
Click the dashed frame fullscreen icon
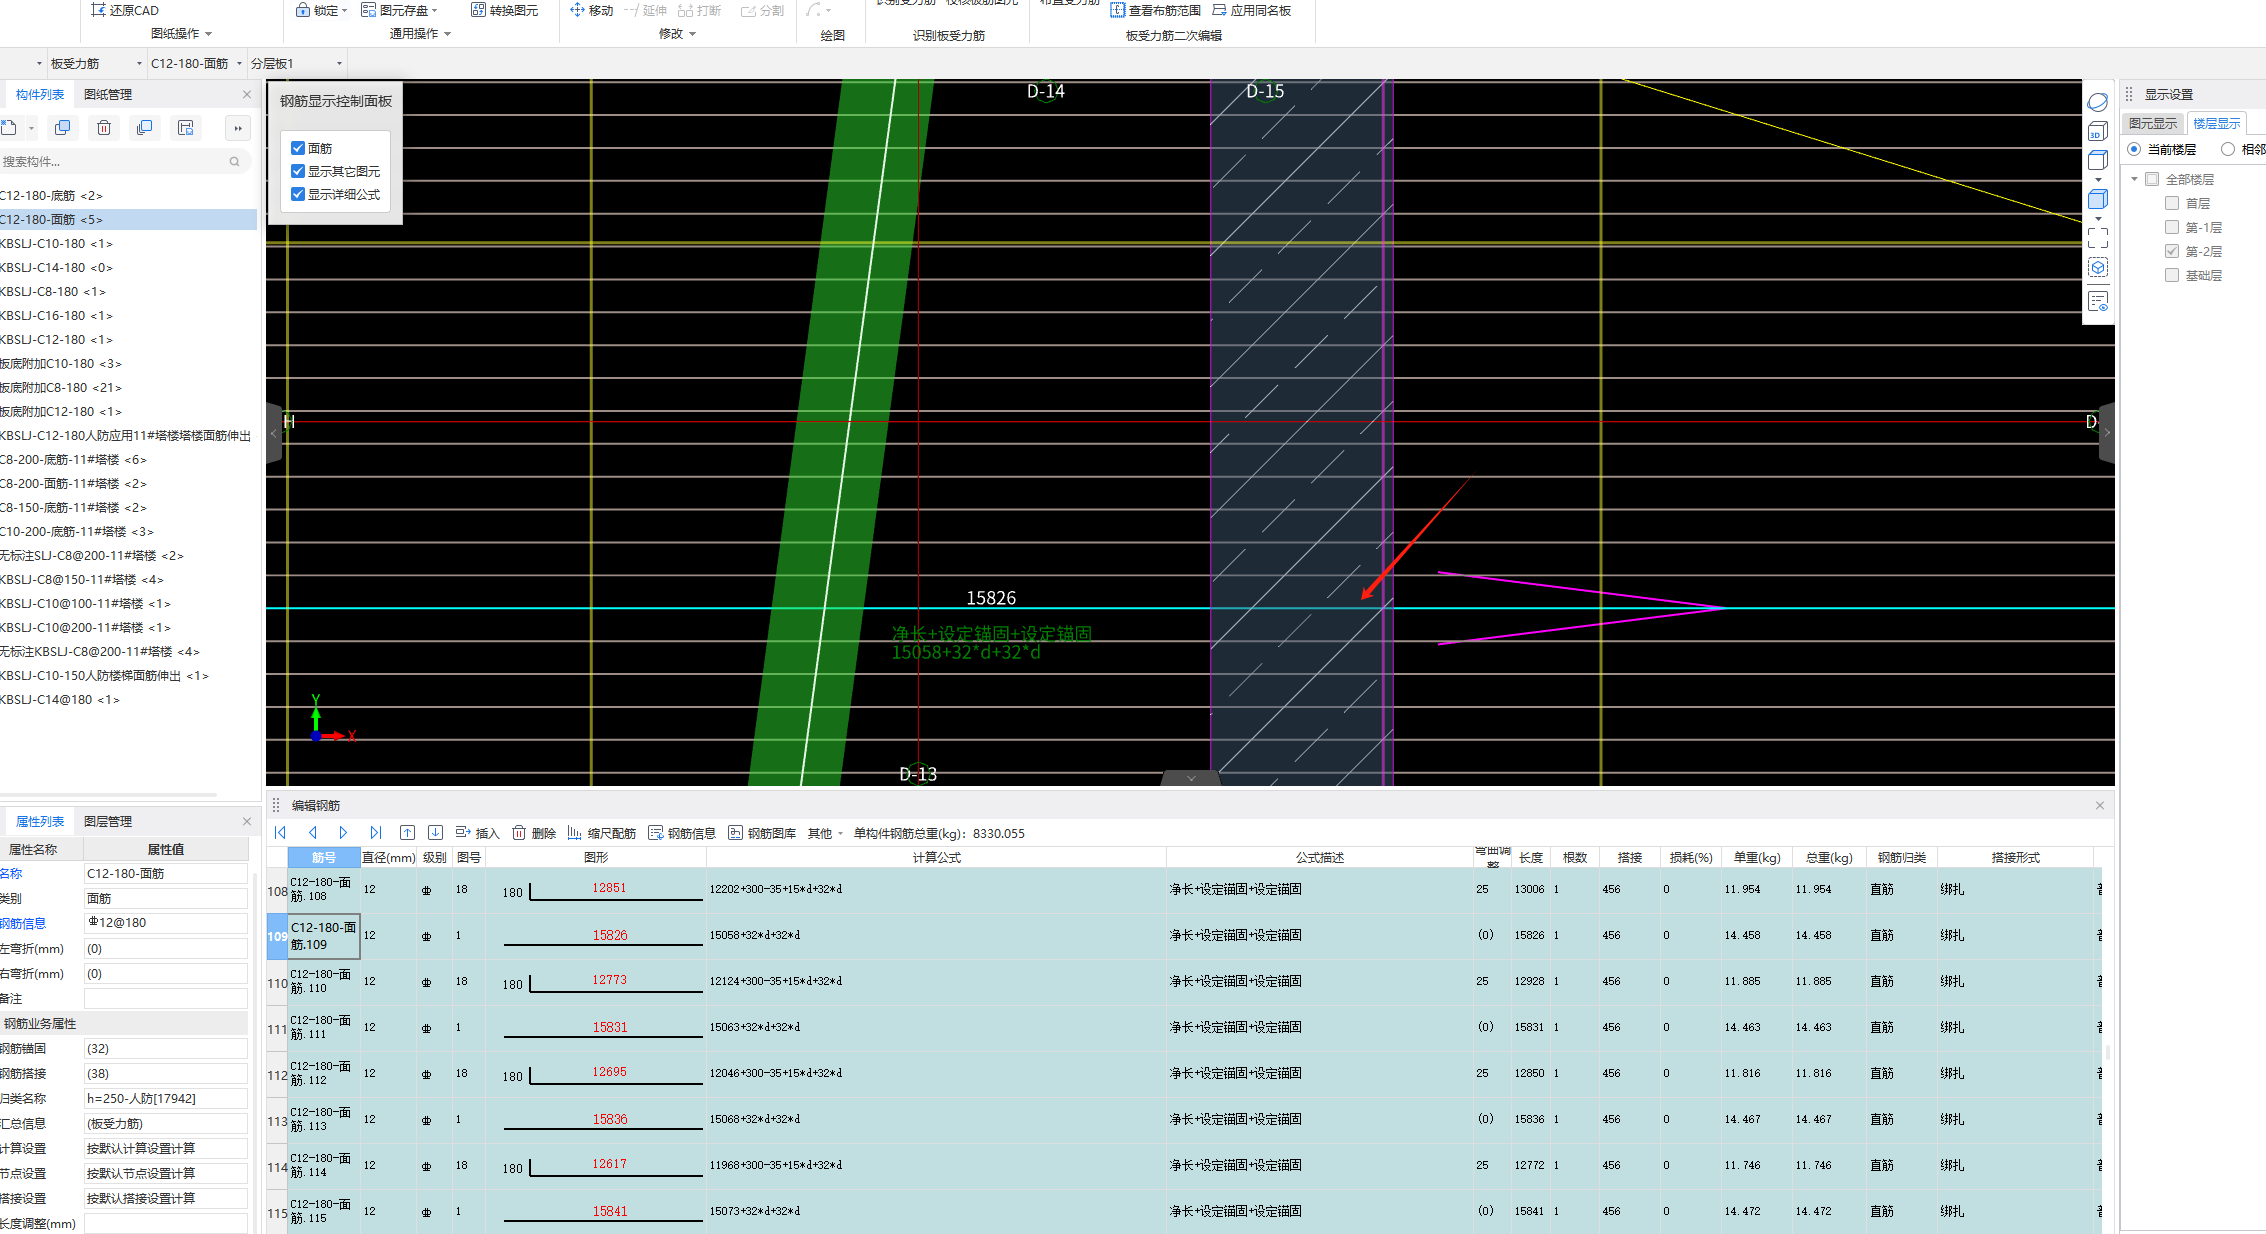[2098, 237]
